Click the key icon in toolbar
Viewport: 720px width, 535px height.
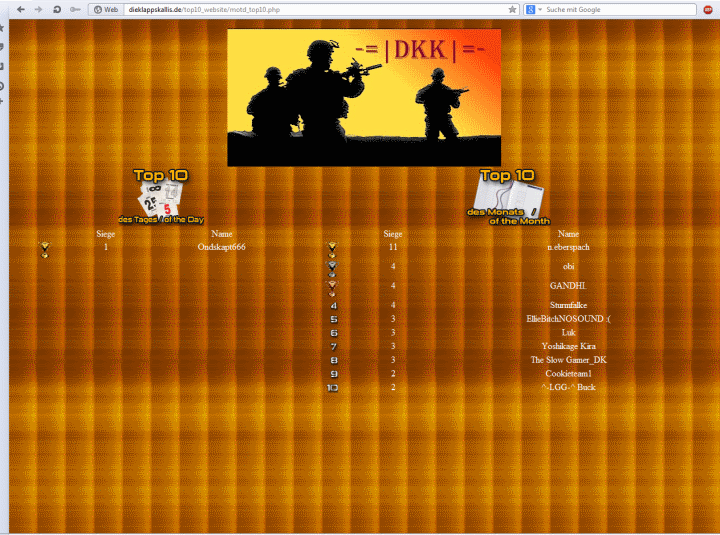tap(75, 9)
